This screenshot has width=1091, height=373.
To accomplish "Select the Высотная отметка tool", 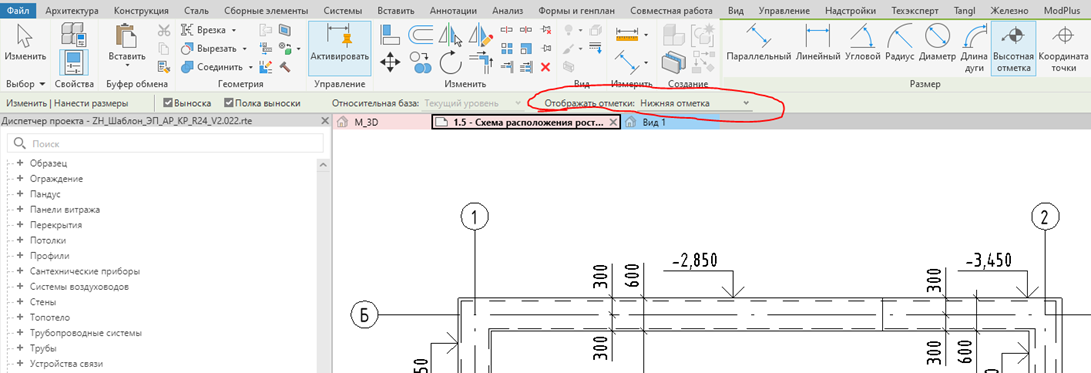I will pos(1013,48).
